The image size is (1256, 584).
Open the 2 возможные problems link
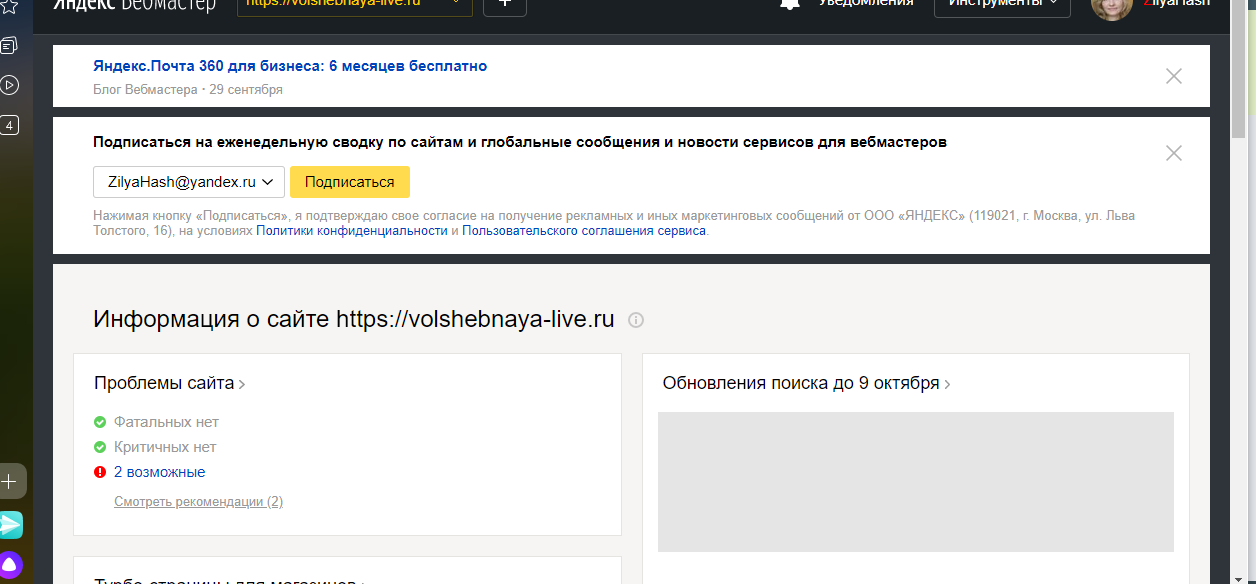tap(160, 472)
